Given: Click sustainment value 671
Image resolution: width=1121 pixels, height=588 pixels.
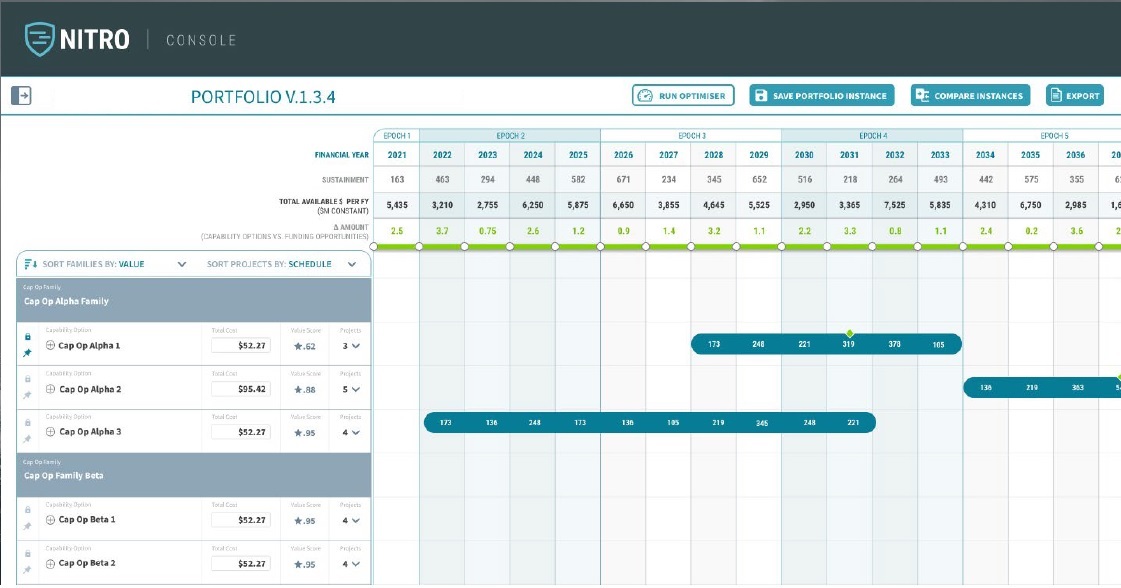Looking at the screenshot, I should (x=623, y=180).
